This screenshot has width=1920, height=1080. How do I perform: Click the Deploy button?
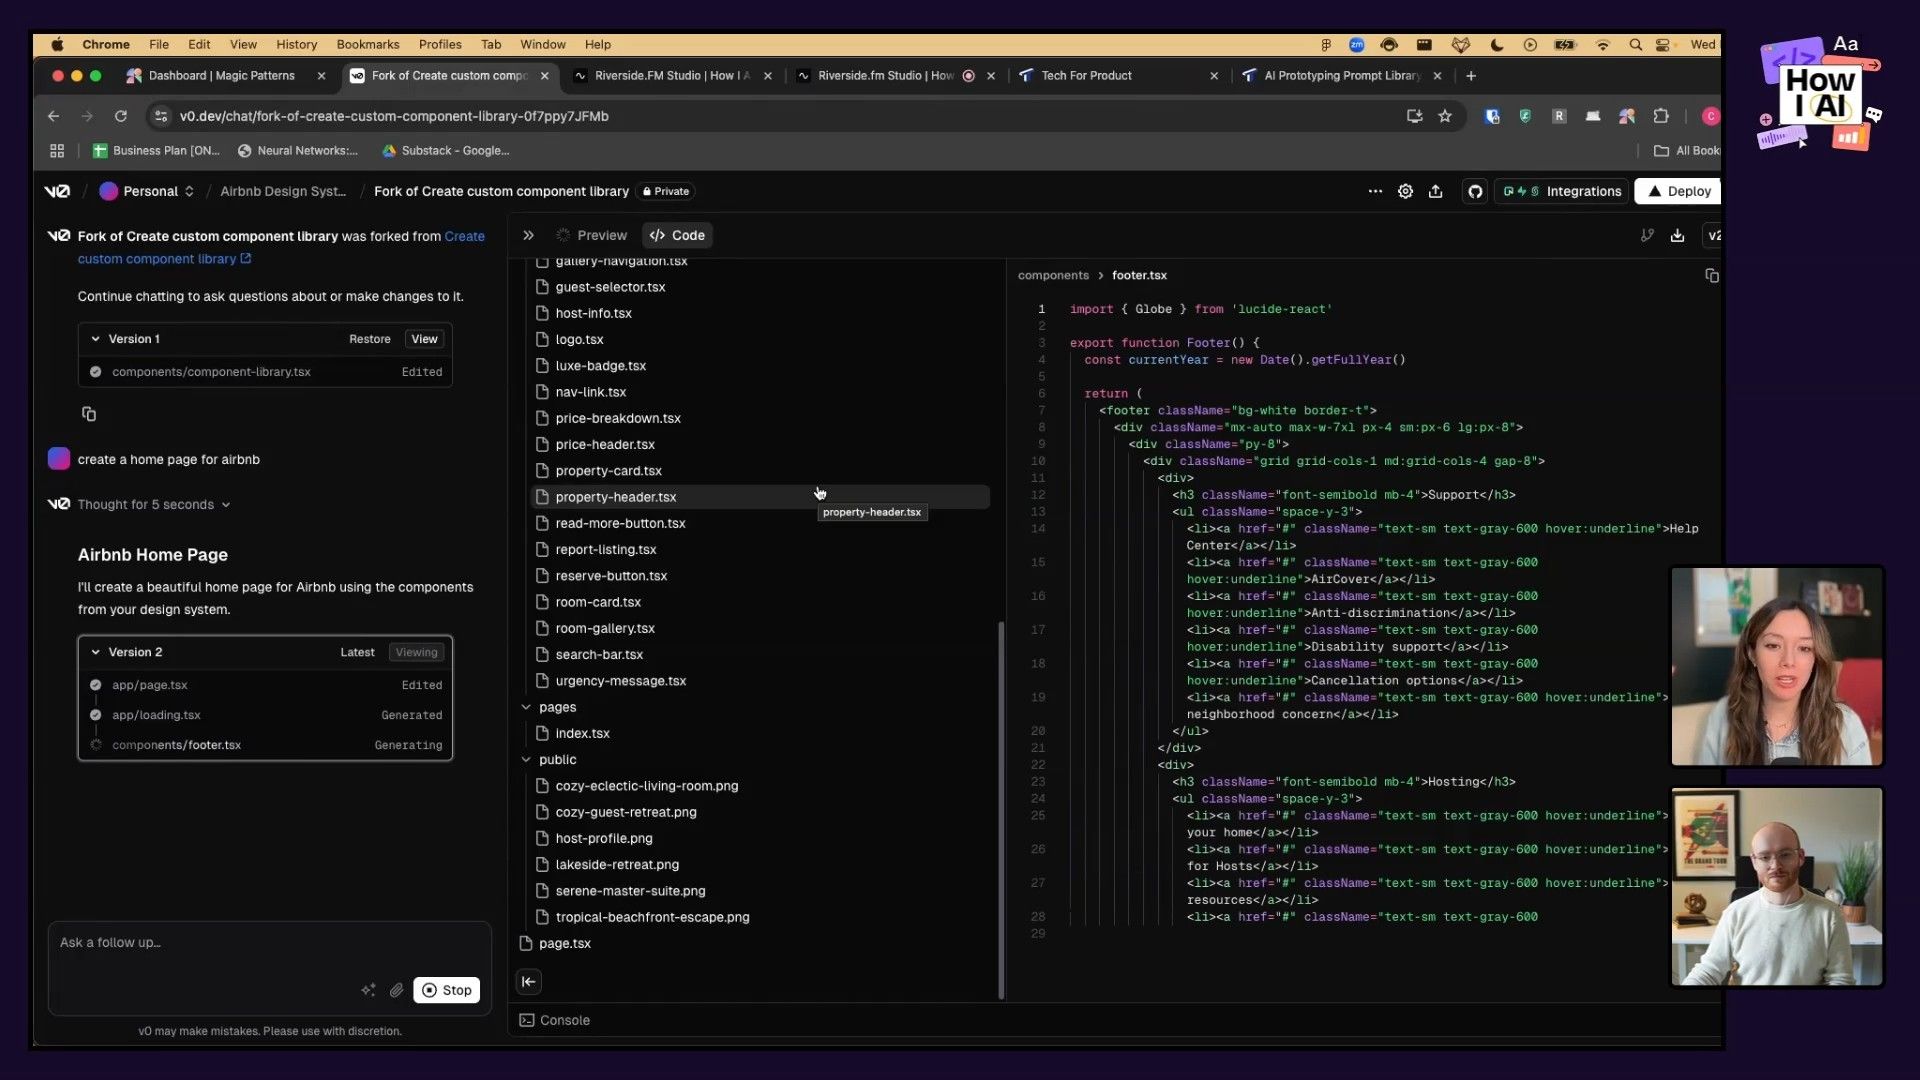click(1679, 191)
